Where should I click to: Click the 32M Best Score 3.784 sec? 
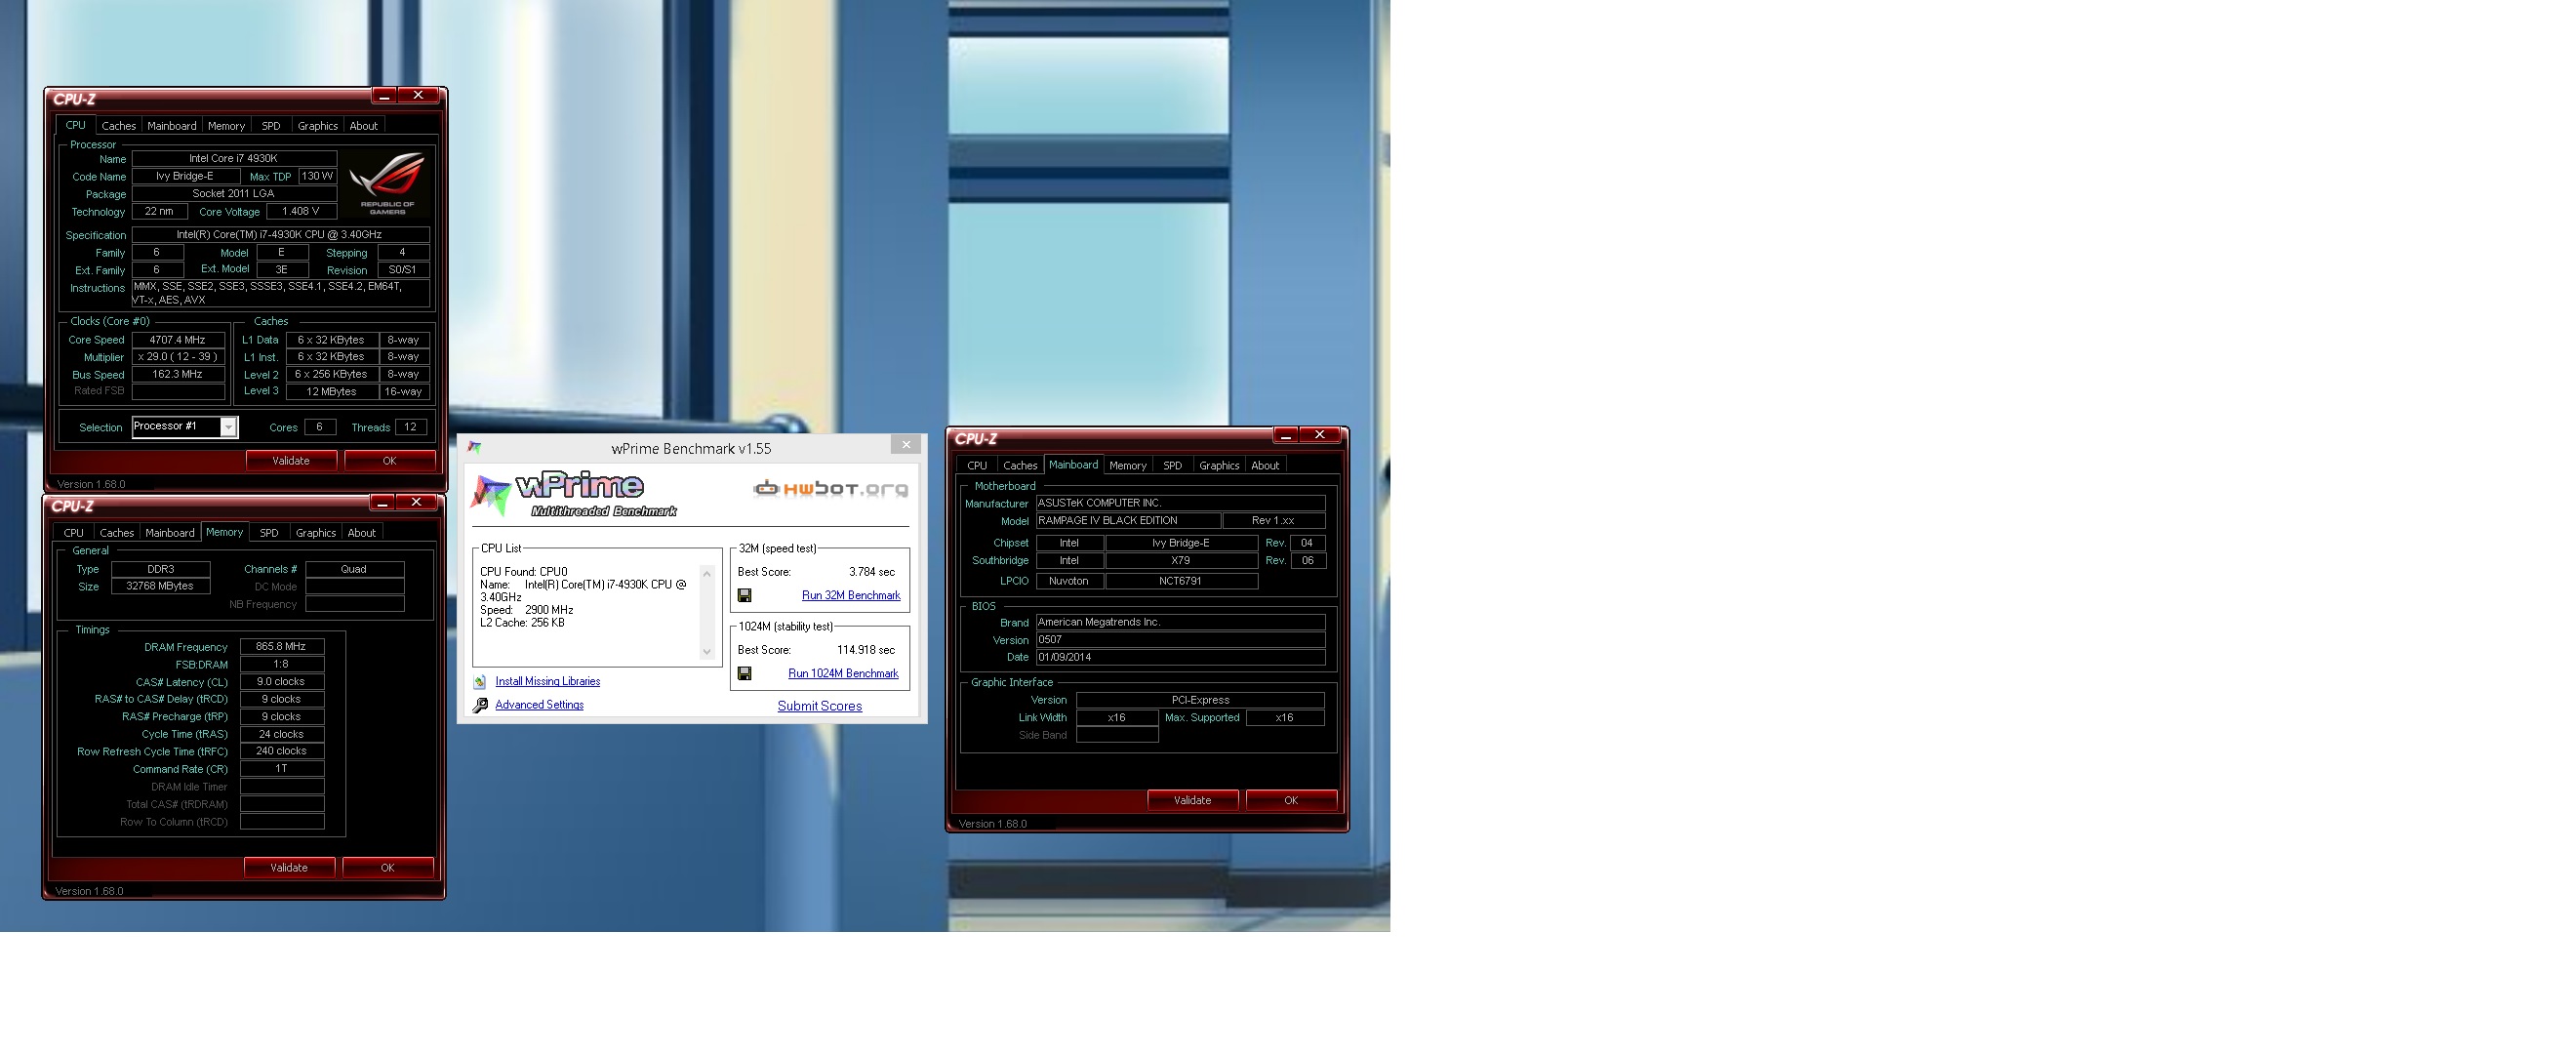pyautogui.click(x=872, y=573)
